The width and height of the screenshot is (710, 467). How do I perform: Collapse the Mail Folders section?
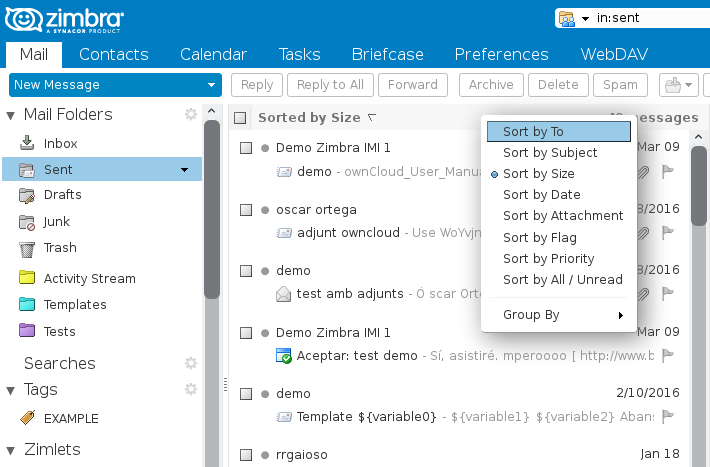(x=11, y=115)
